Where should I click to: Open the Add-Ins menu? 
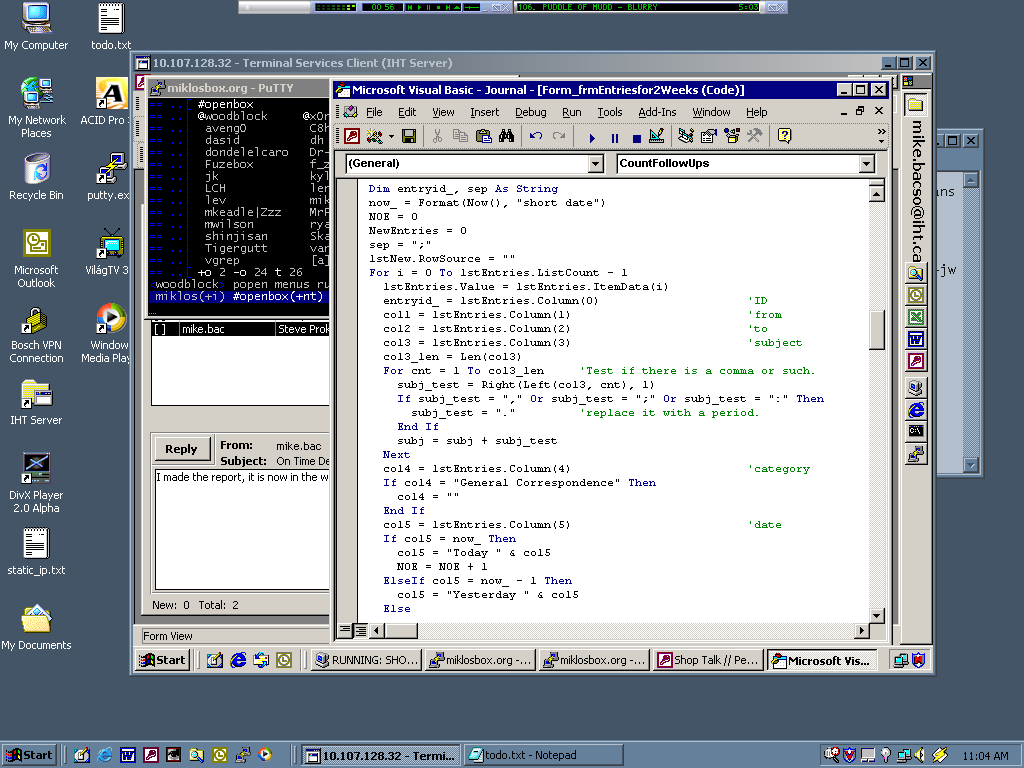(x=657, y=112)
